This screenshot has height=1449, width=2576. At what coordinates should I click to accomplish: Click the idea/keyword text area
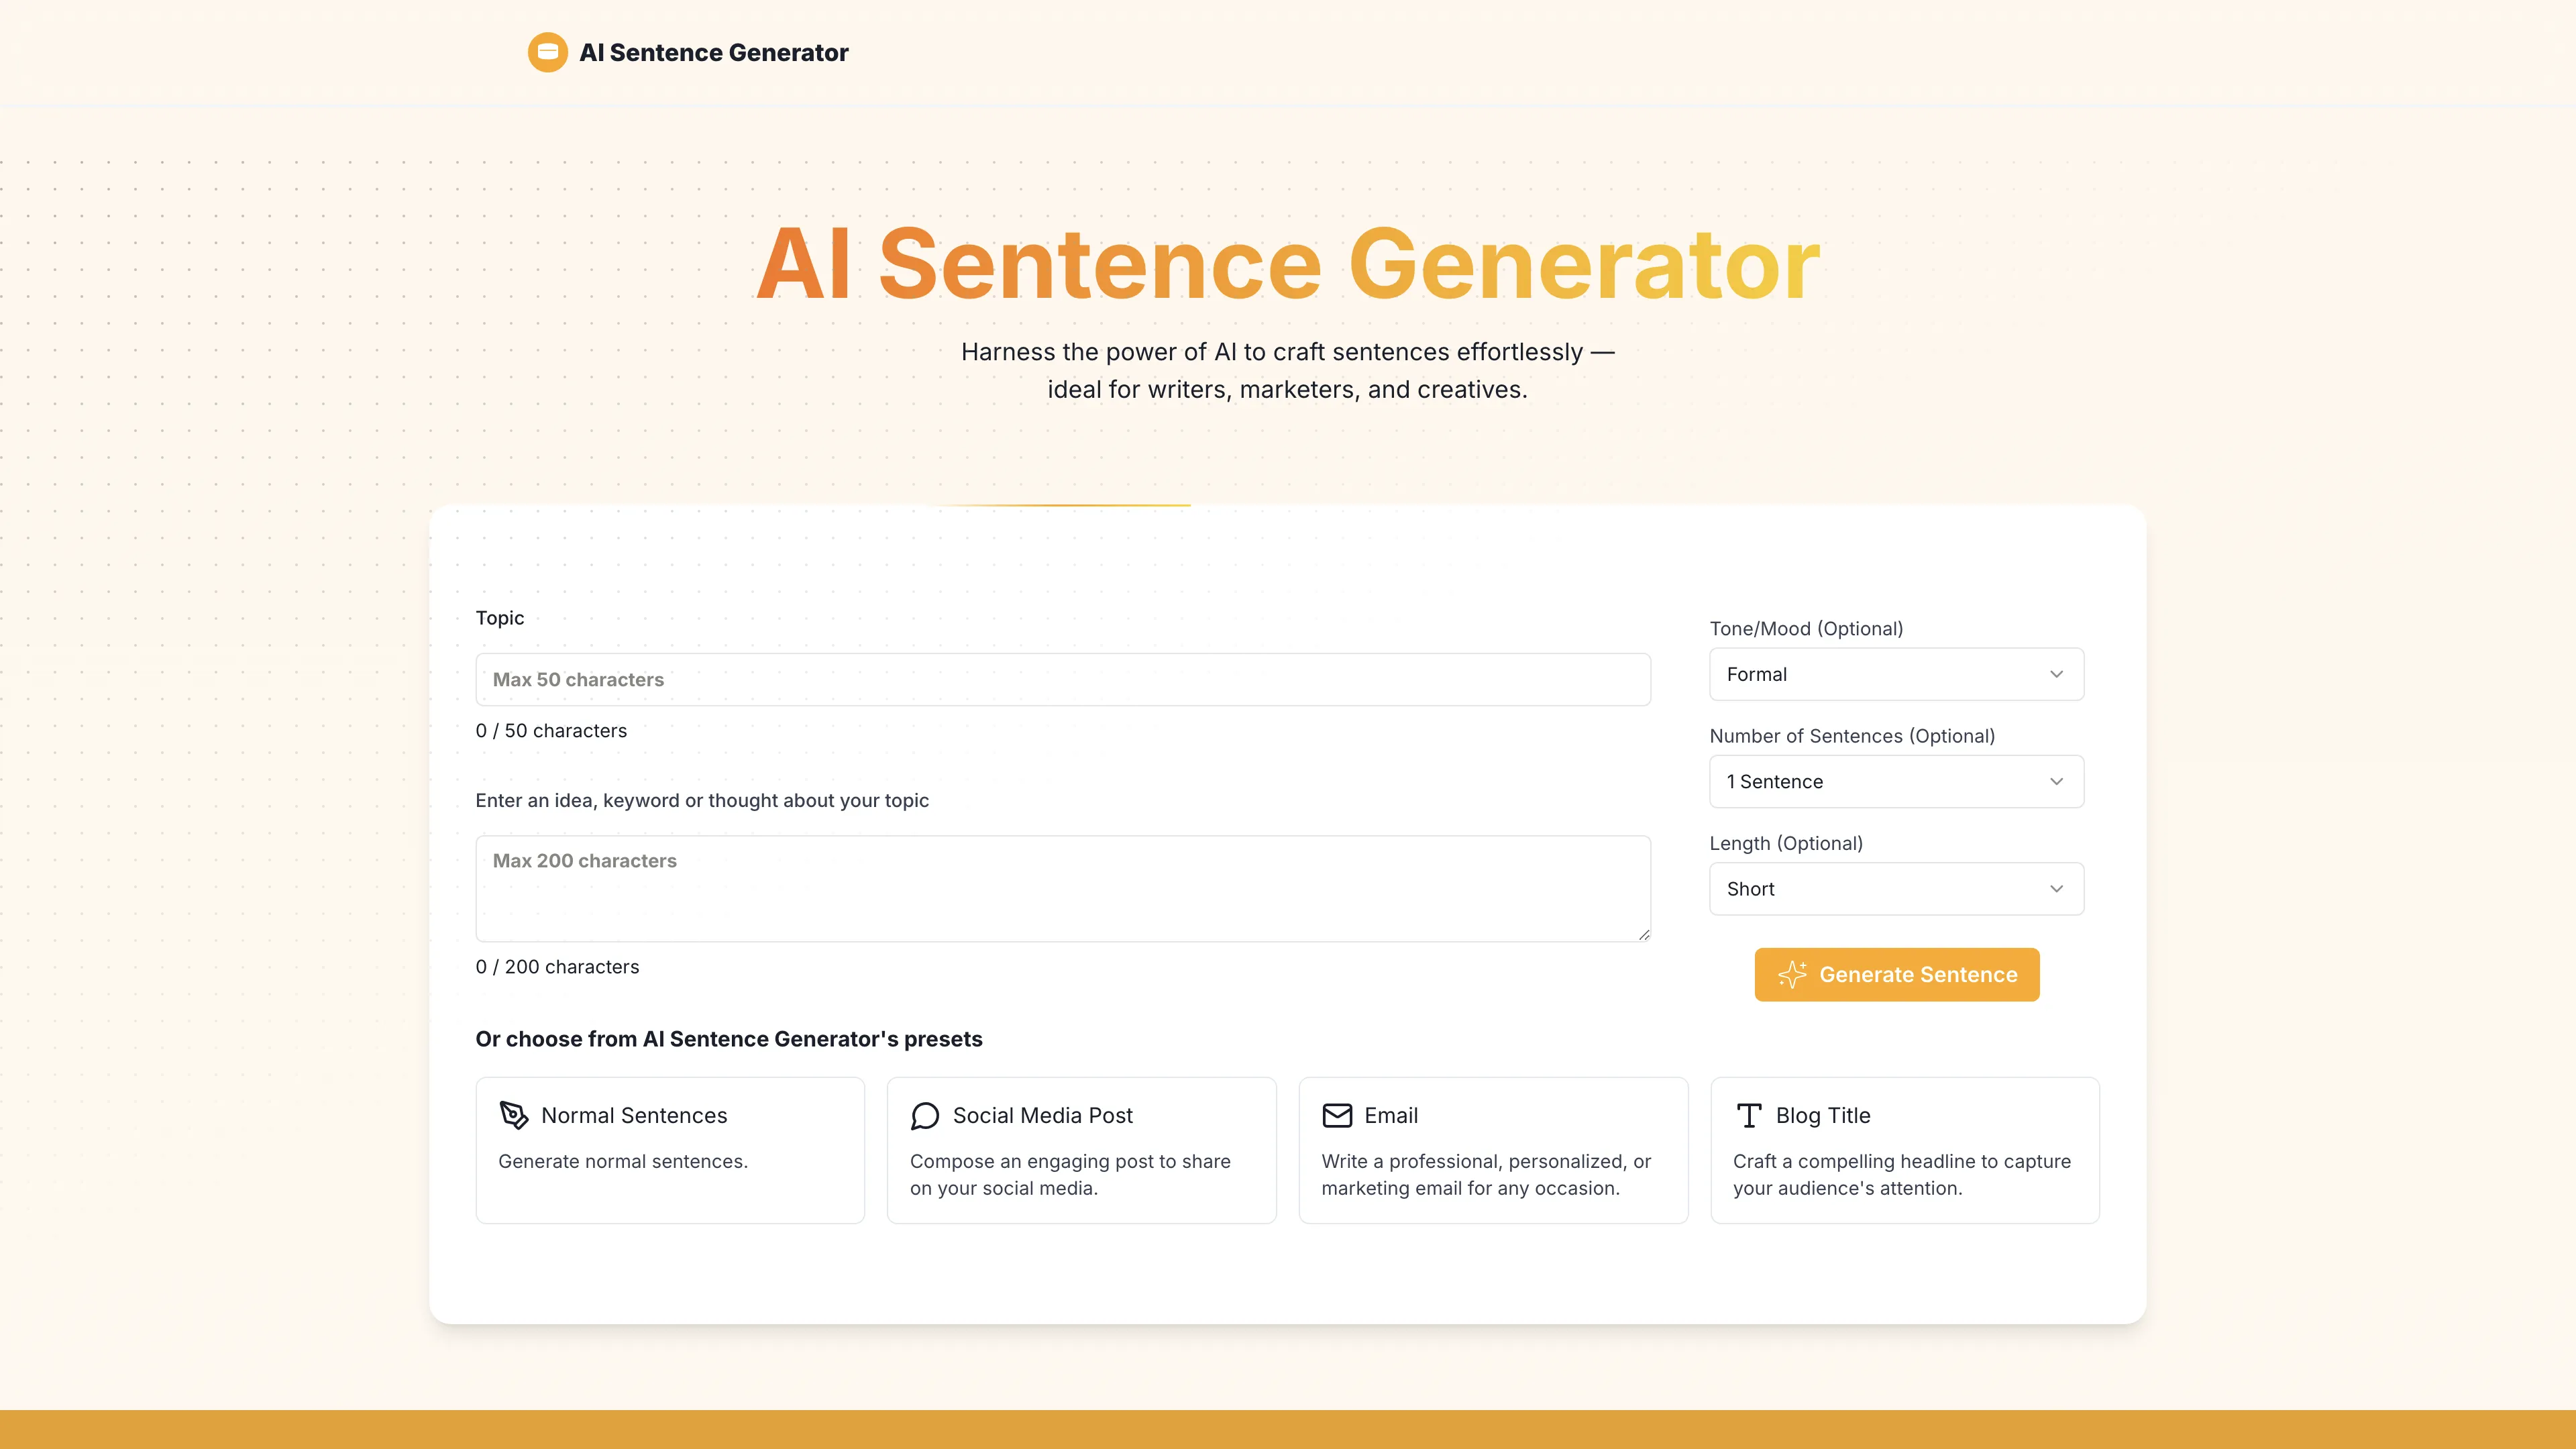[x=1063, y=885]
